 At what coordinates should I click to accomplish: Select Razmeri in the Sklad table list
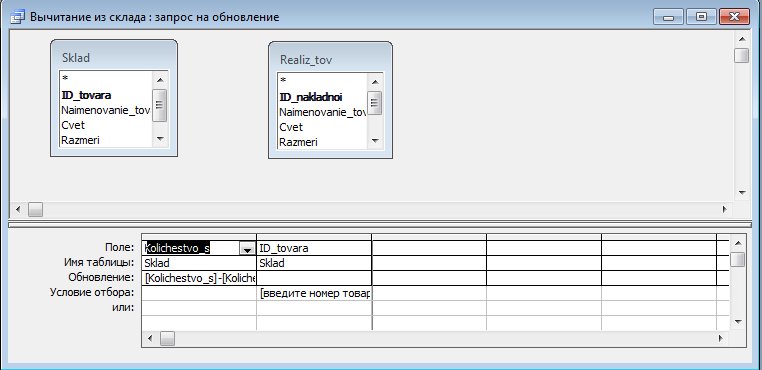point(80,141)
